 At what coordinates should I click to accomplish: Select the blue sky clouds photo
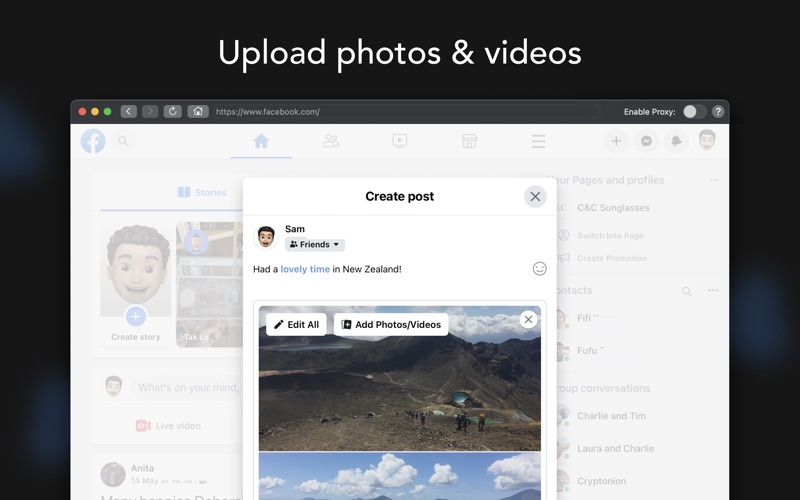tap(399, 477)
